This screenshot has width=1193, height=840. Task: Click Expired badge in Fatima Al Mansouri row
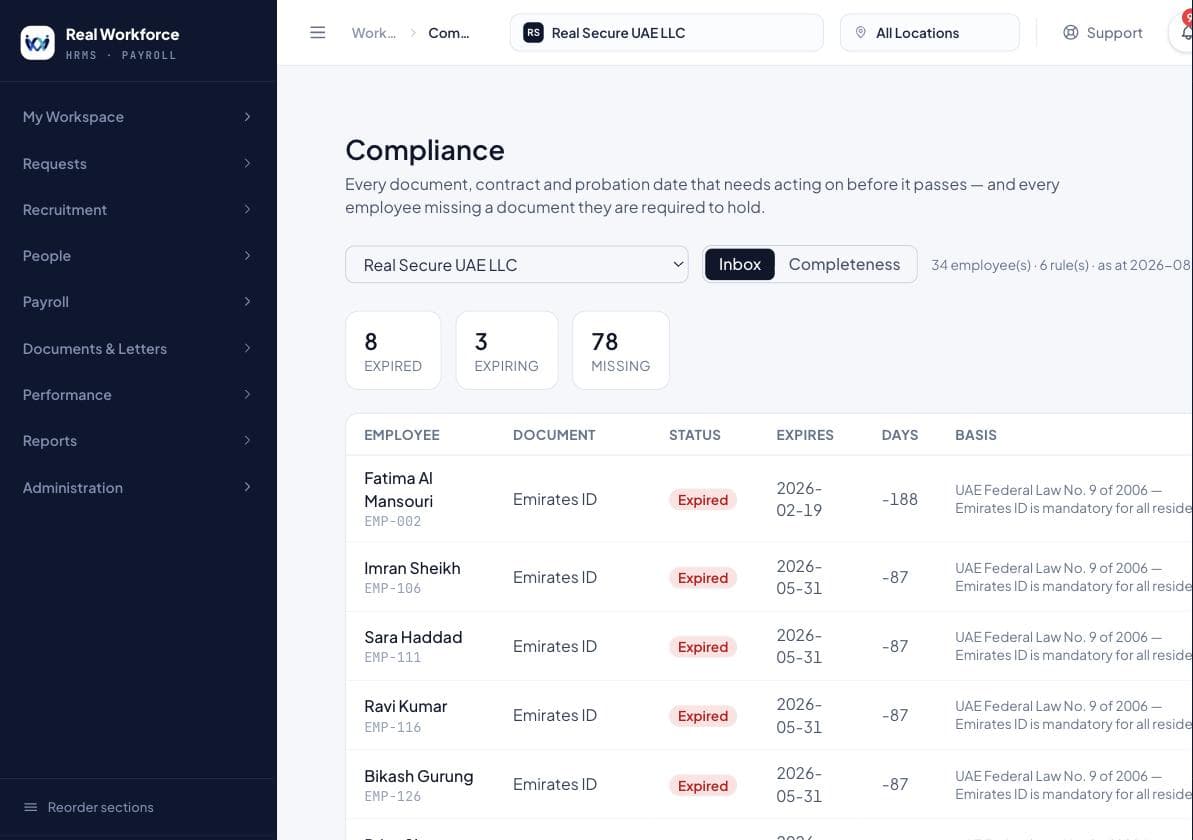coord(703,500)
